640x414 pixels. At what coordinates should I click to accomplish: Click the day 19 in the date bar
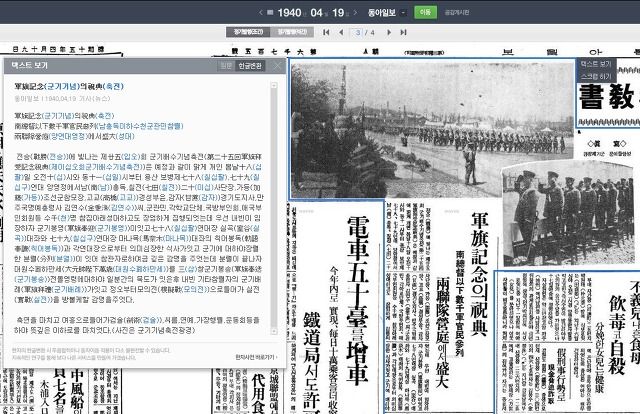click(338, 13)
